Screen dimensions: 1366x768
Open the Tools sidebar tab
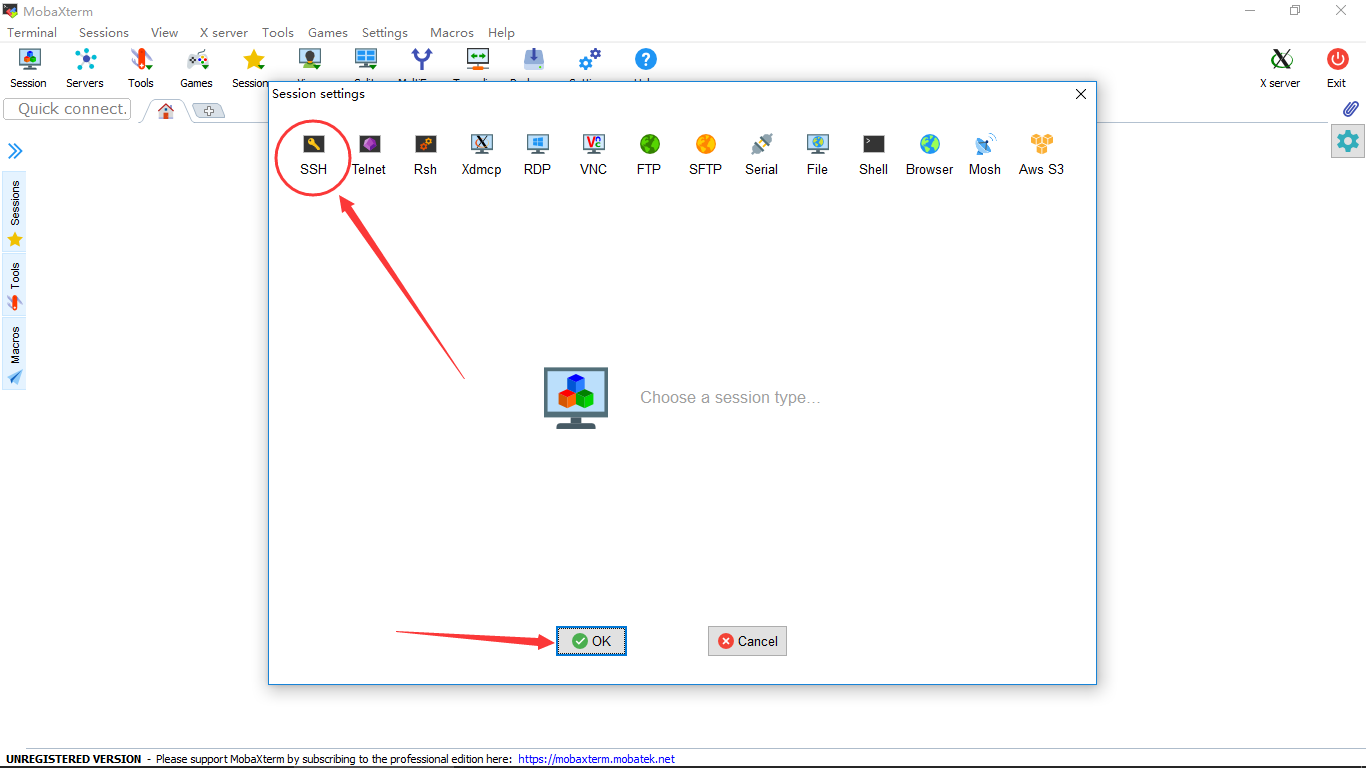pyautogui.click(x=14, y=285)
